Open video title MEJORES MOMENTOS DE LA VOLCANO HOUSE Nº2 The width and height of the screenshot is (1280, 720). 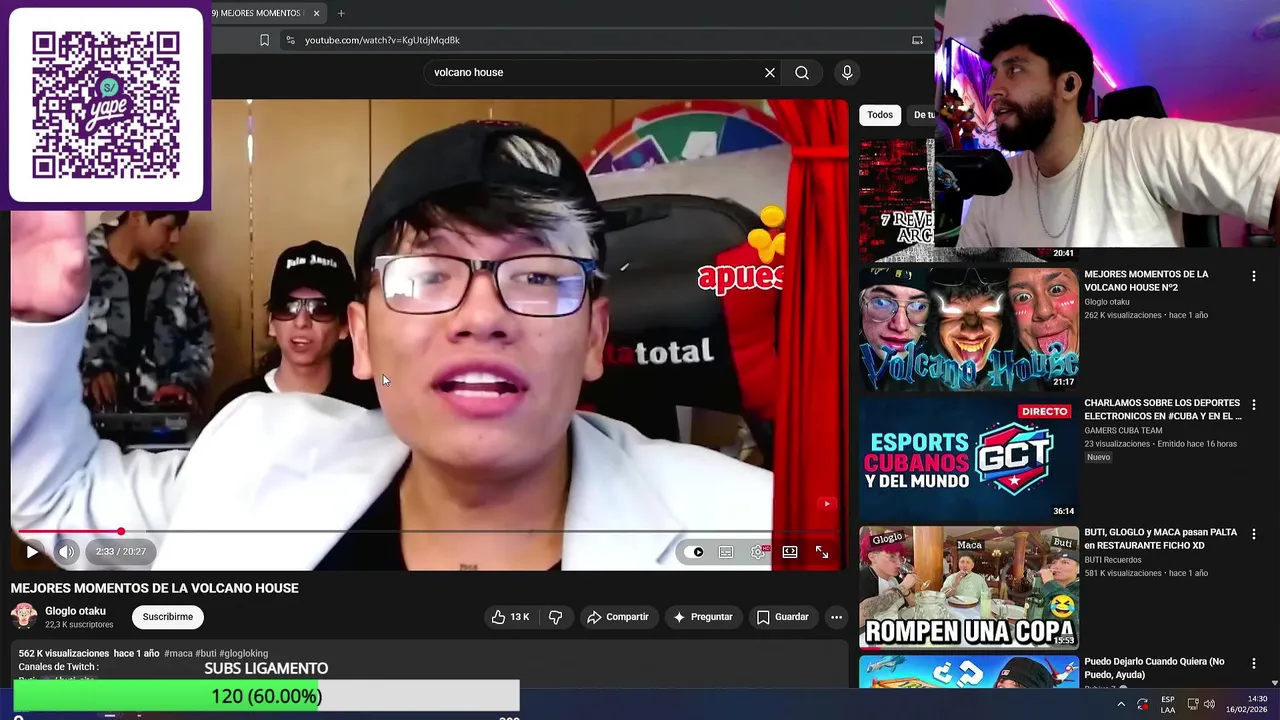(1146, 281)
